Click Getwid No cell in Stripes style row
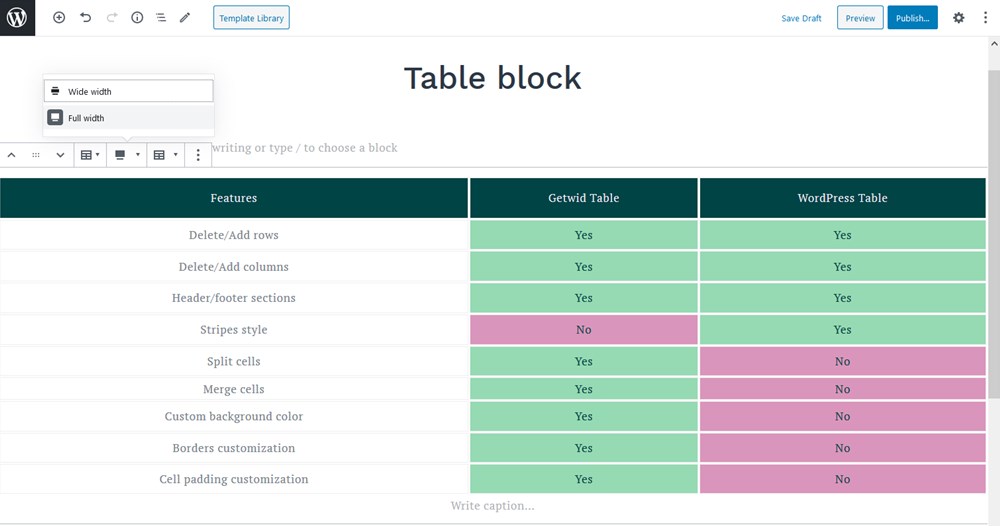 pyautogui.click(x=584, y=330)
